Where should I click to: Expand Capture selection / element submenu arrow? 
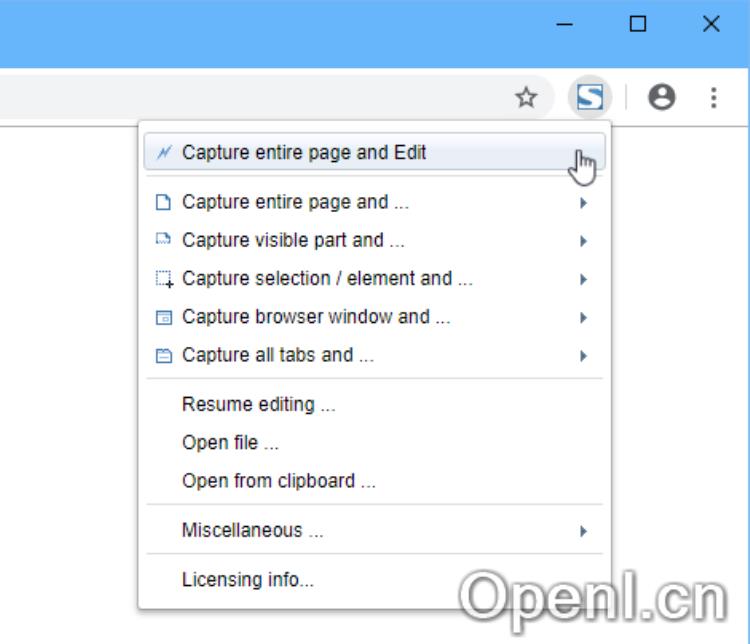(x=583, y=279)
